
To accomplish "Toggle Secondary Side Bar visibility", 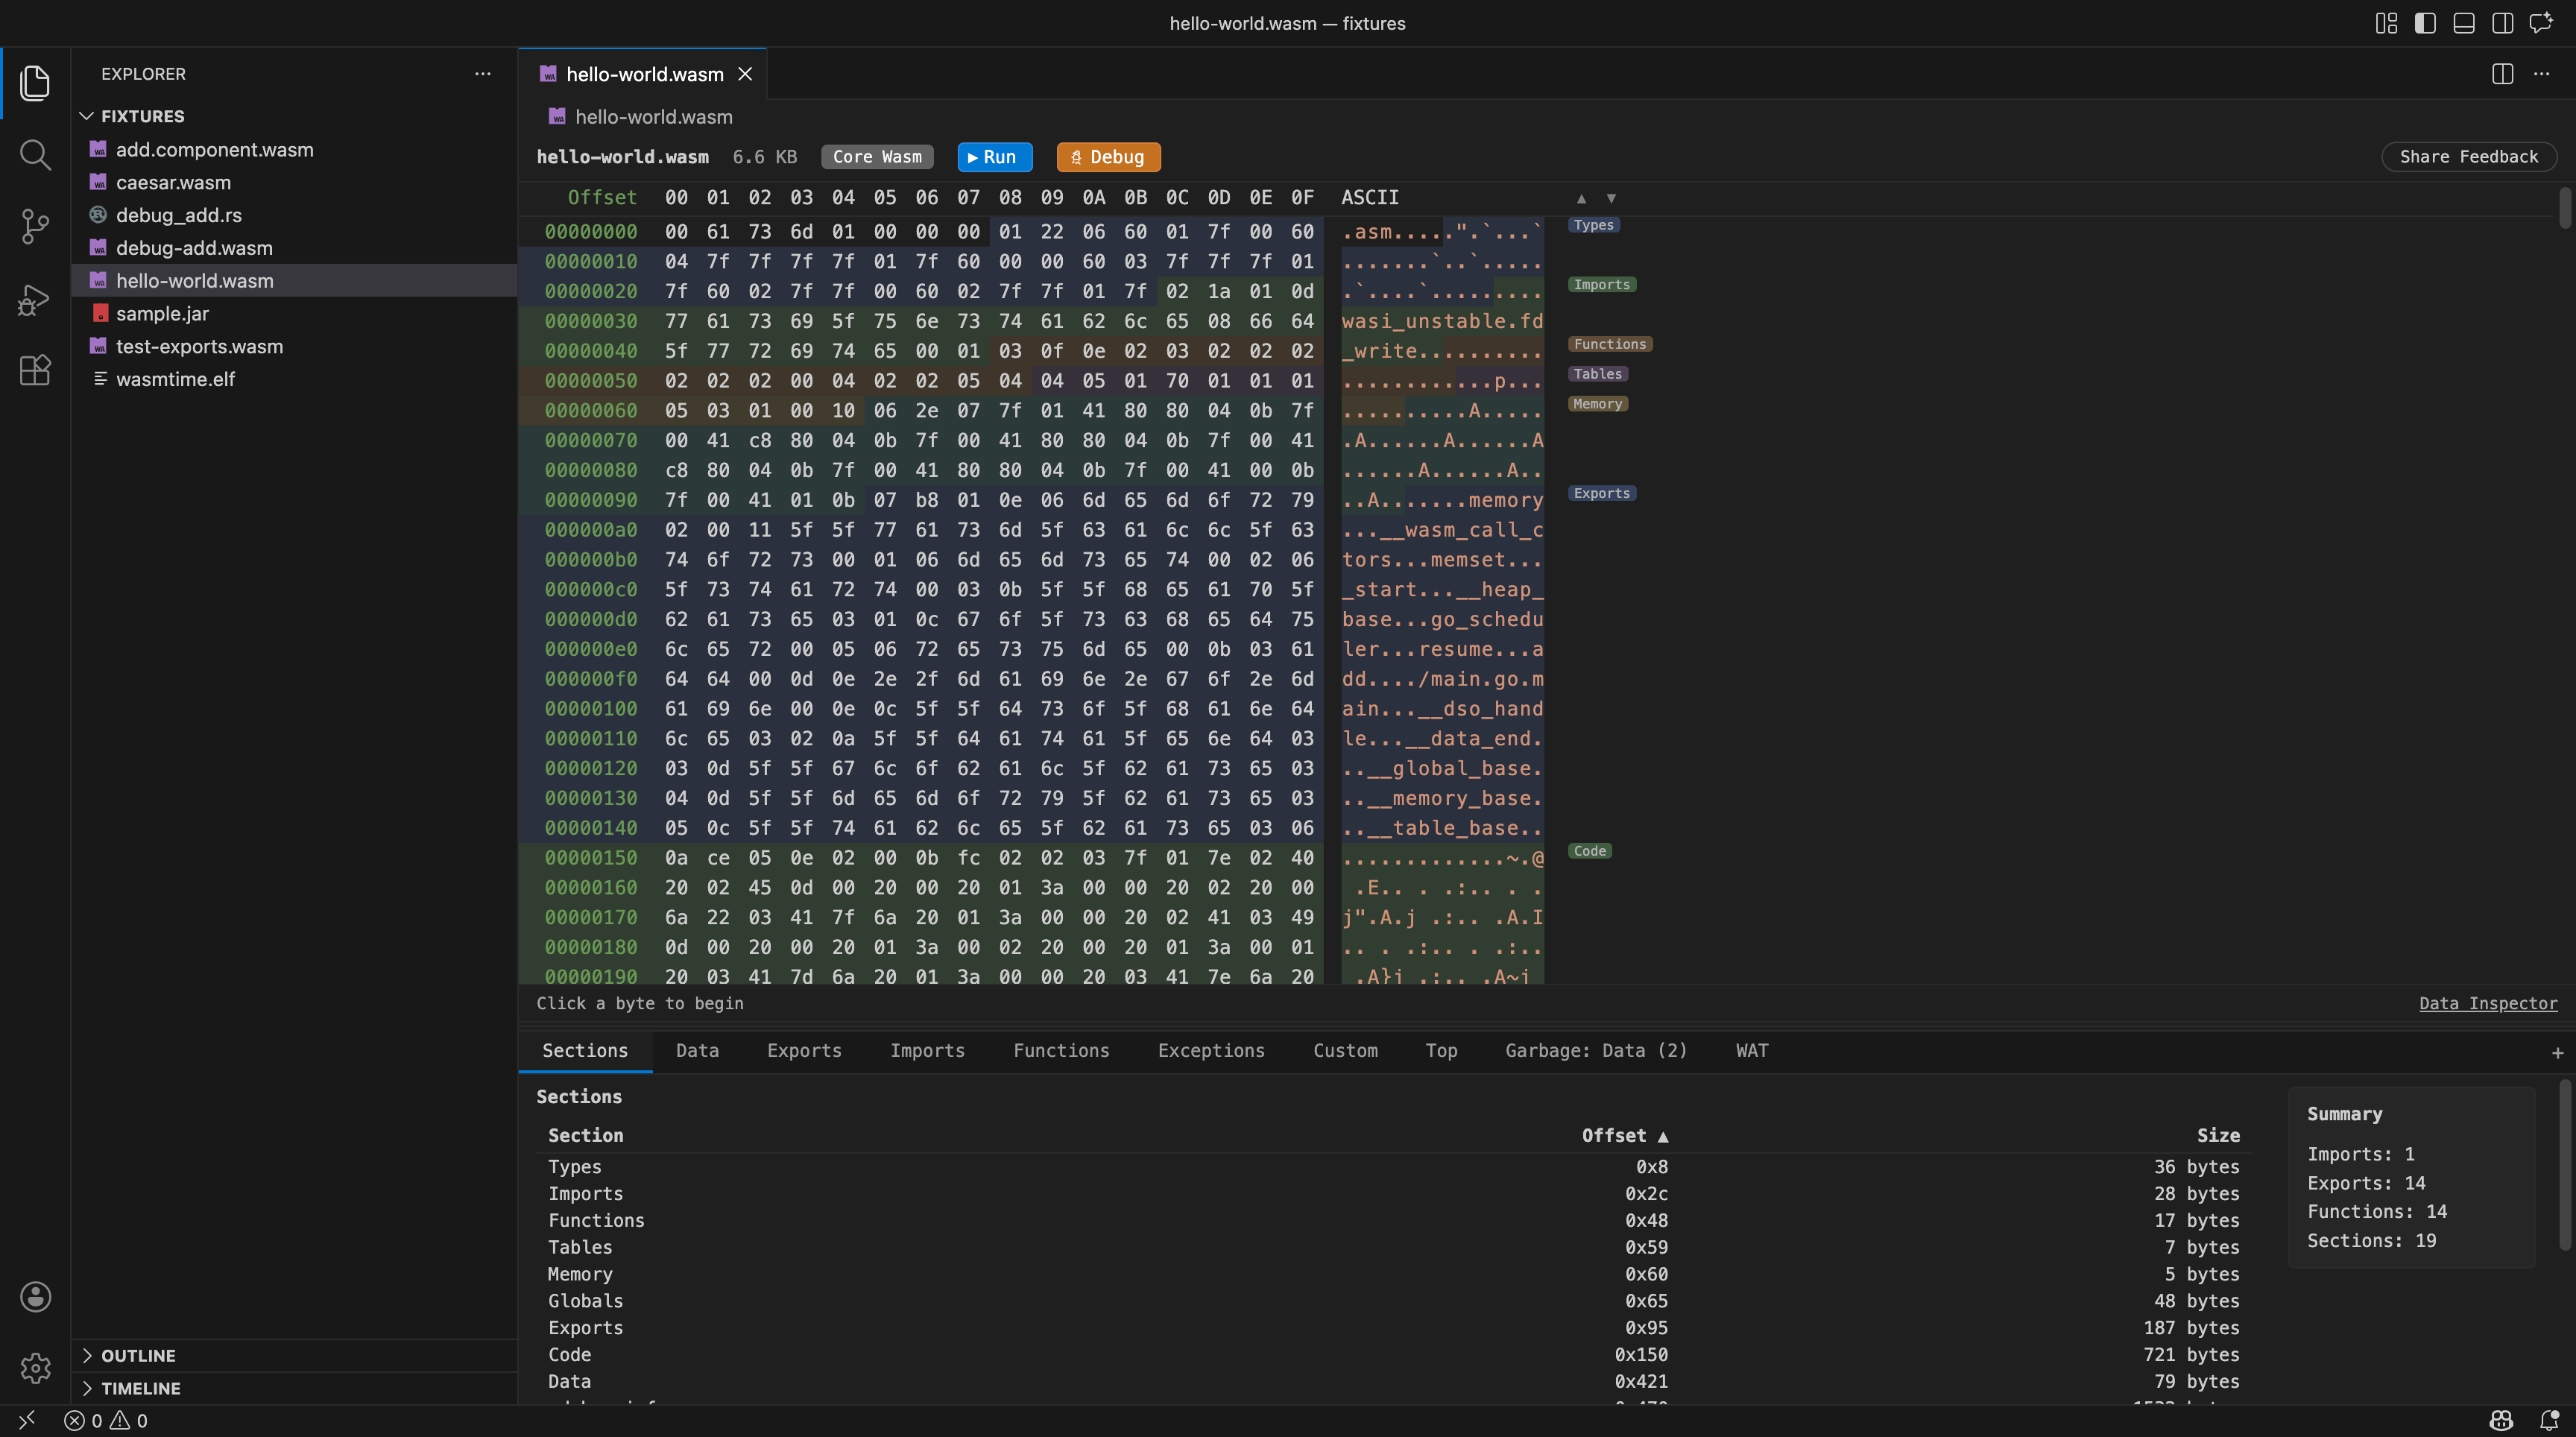I will (x=2503, y=23).
